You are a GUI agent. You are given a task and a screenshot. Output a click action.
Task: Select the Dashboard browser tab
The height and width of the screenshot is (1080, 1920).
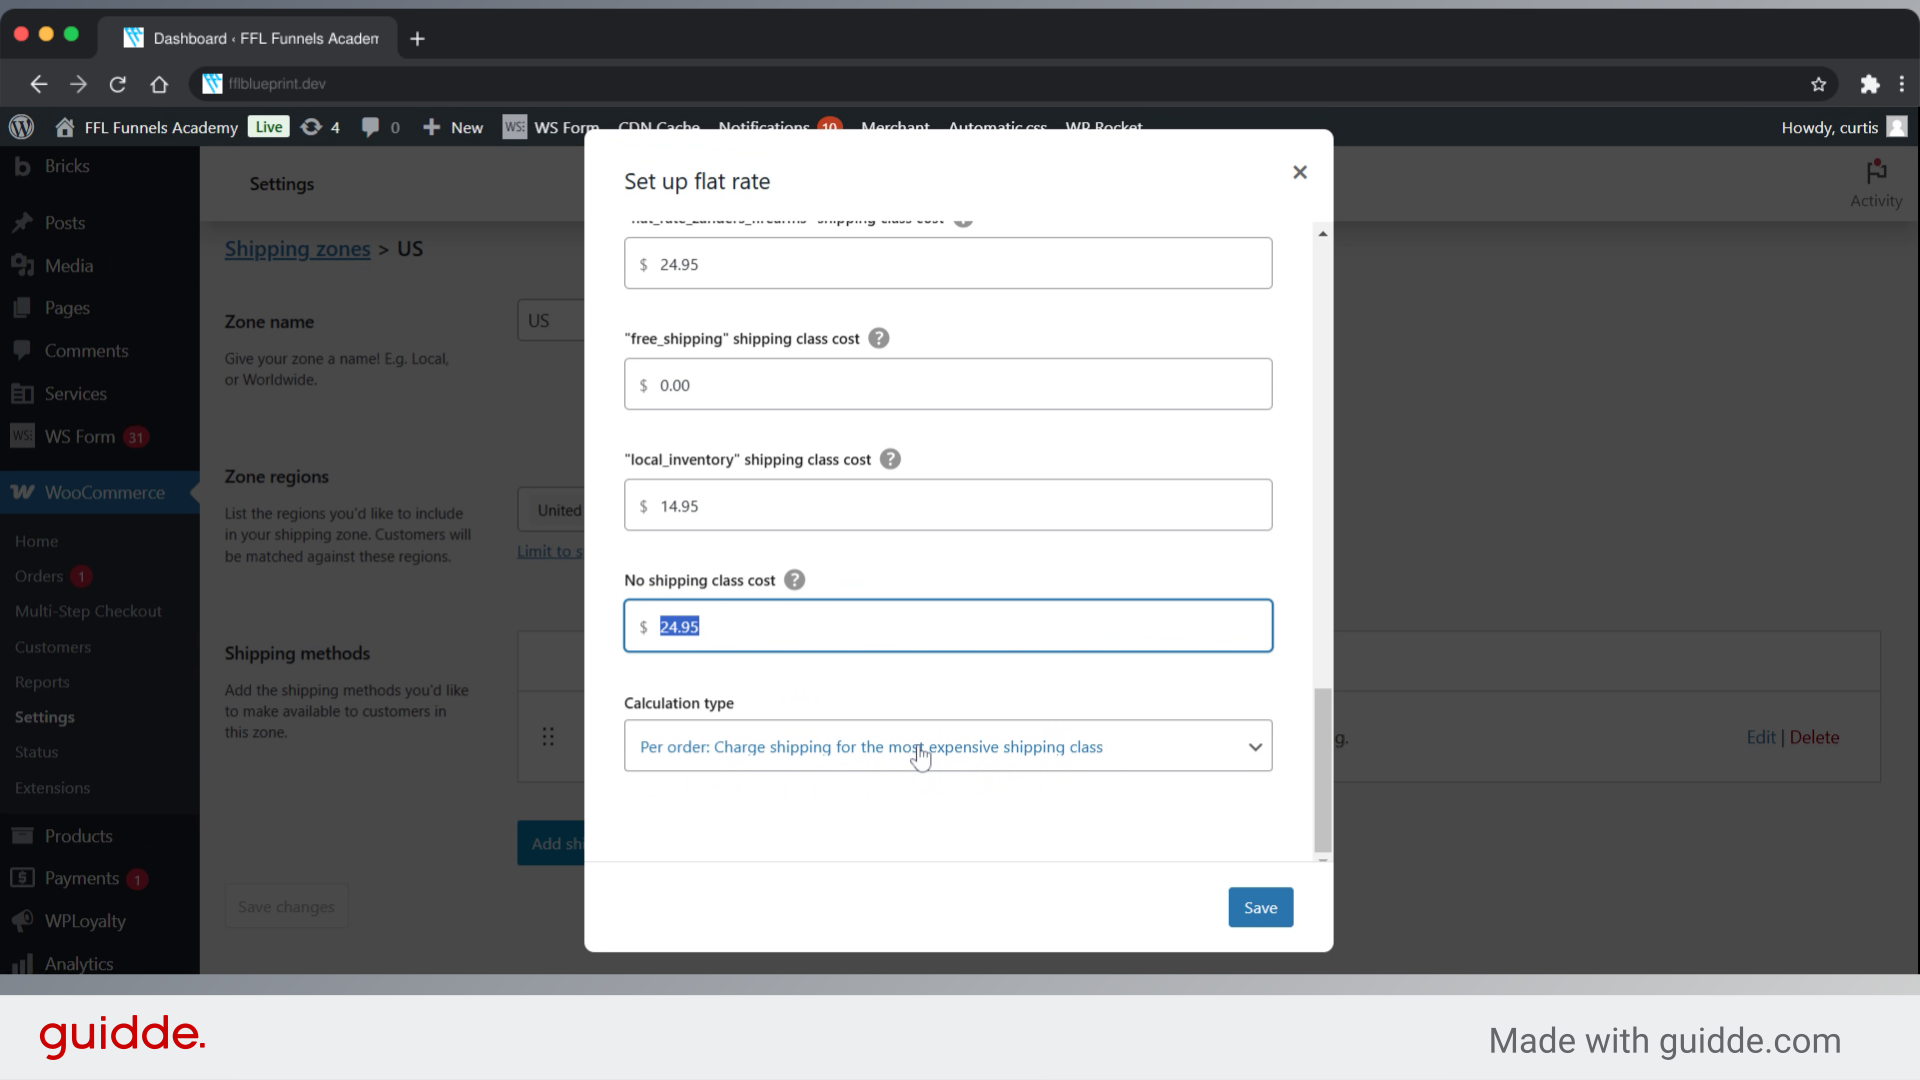coord(250,38)
